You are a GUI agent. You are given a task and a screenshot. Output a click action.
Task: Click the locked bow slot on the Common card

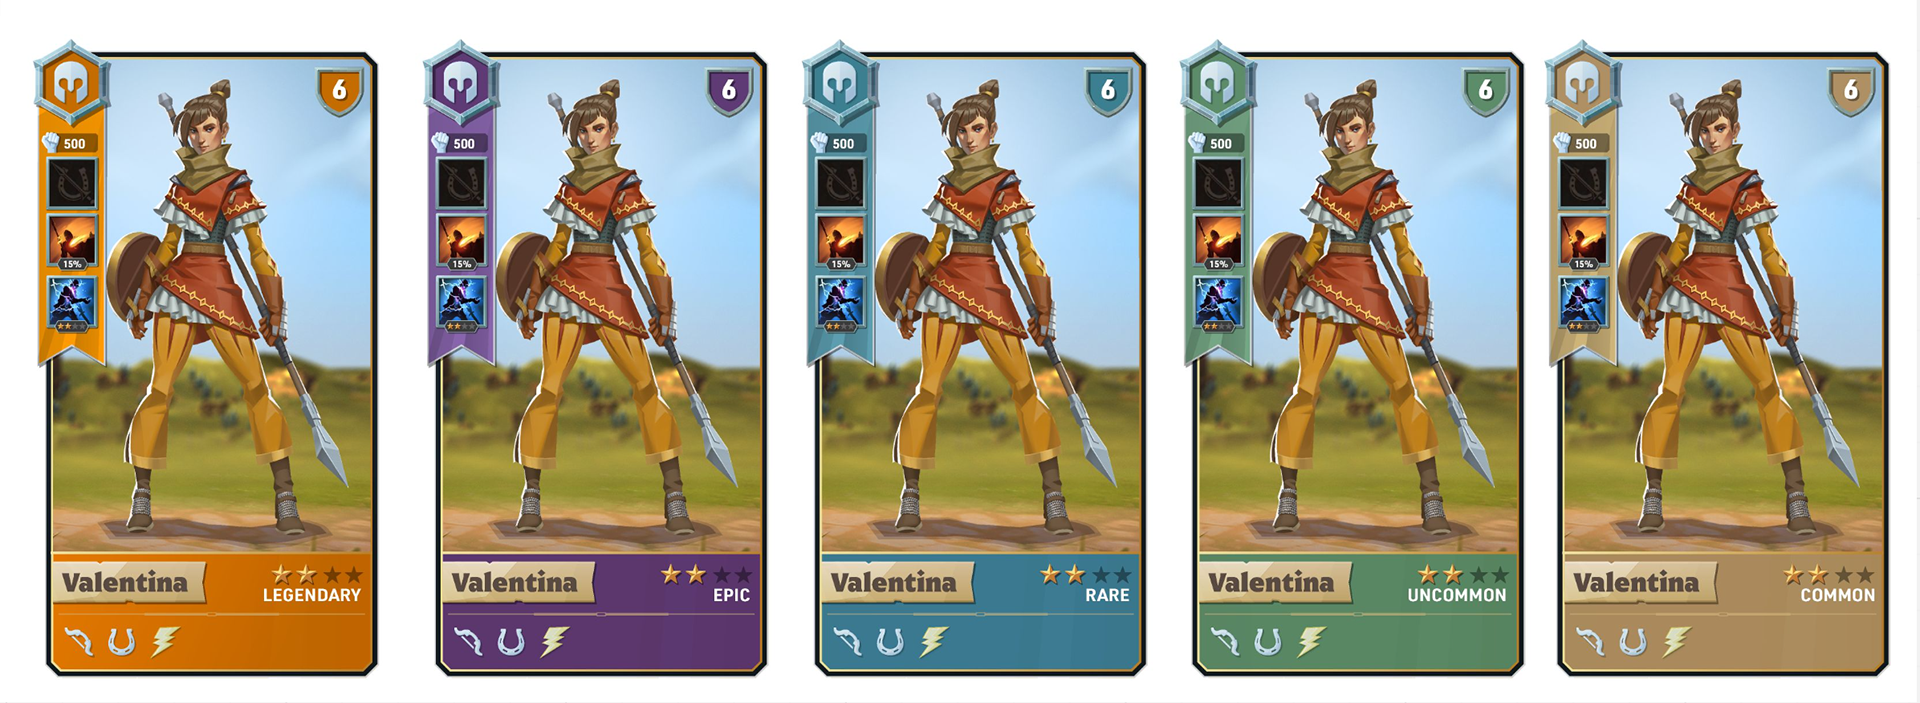coord(1584,183)
